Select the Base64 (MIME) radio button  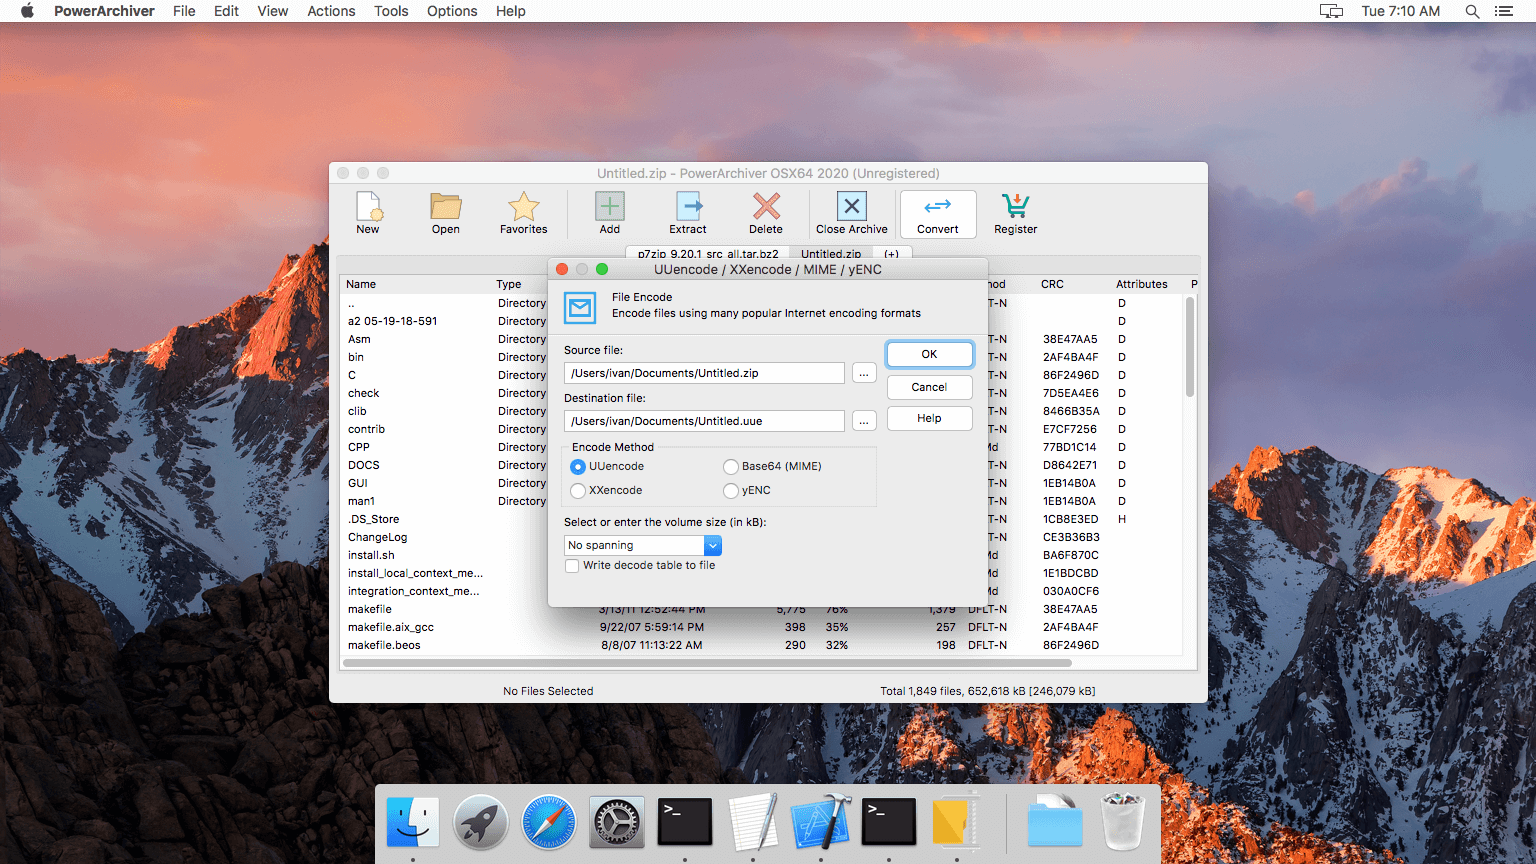pyautogui.click(x=731, y=467)
